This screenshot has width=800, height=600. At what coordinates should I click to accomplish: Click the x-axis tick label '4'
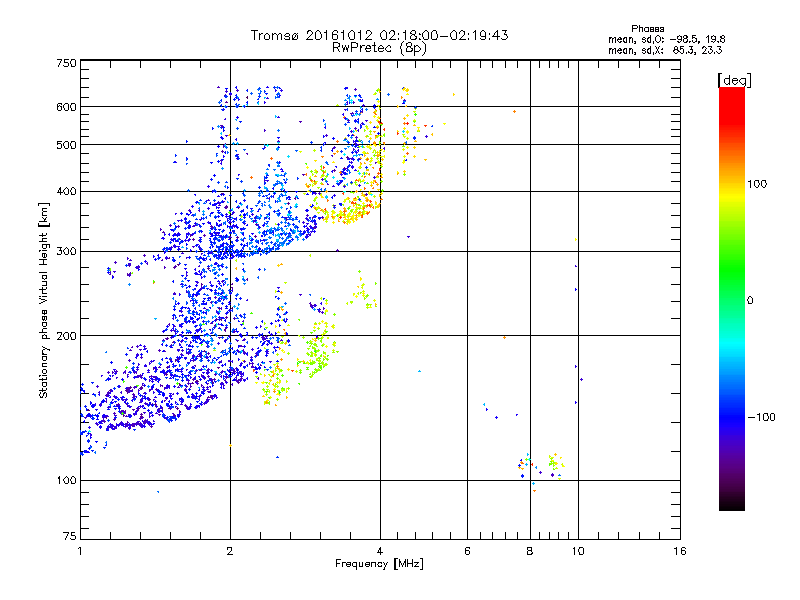(380, 551)
